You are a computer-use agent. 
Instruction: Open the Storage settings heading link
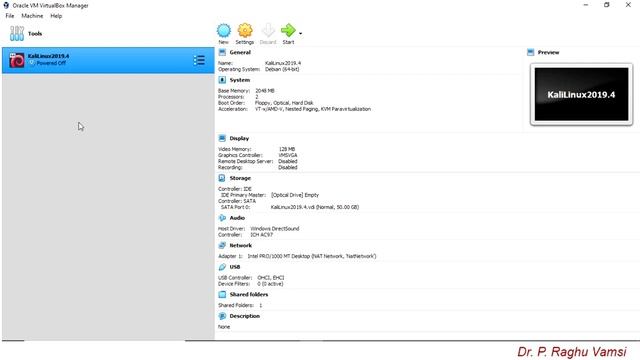(240, 178)
